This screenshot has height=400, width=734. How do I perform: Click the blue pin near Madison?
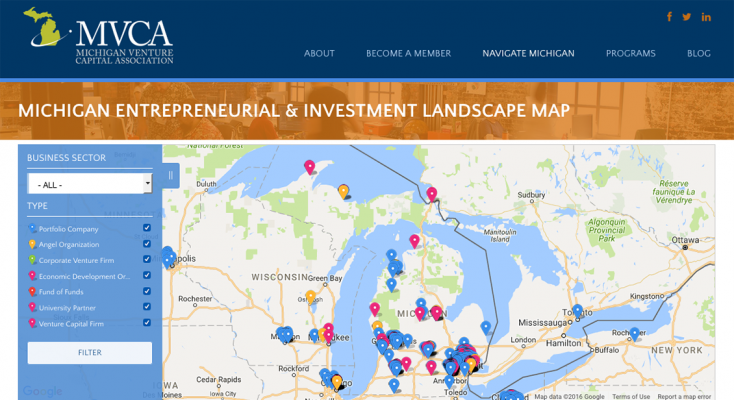[285, 334]
